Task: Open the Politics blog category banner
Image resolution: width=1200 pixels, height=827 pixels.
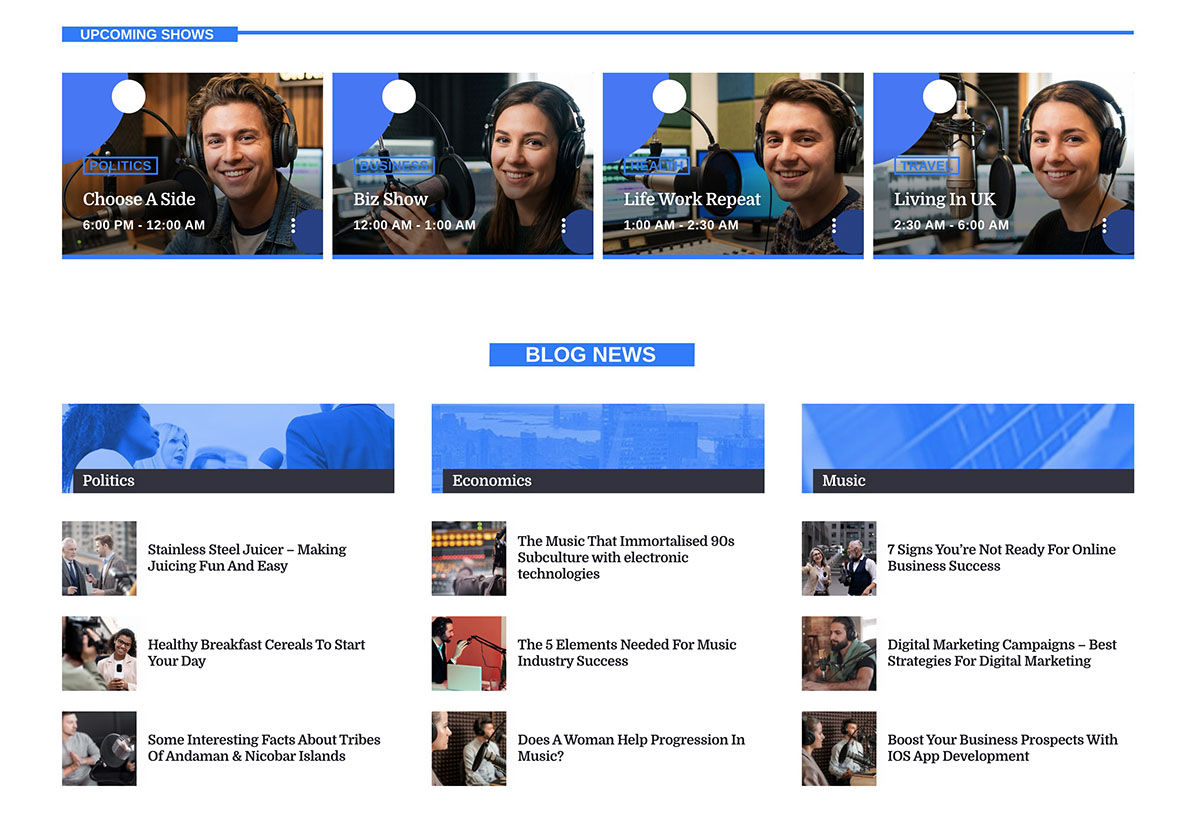Action: coord(228,448)
